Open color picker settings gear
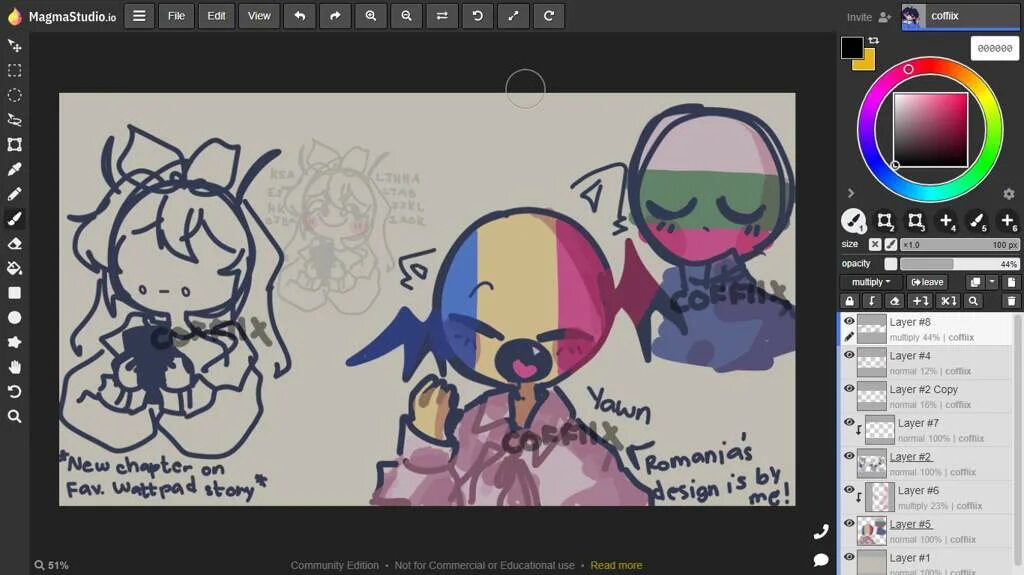Screen dimensions: 1024x575 pos(1009,193)
